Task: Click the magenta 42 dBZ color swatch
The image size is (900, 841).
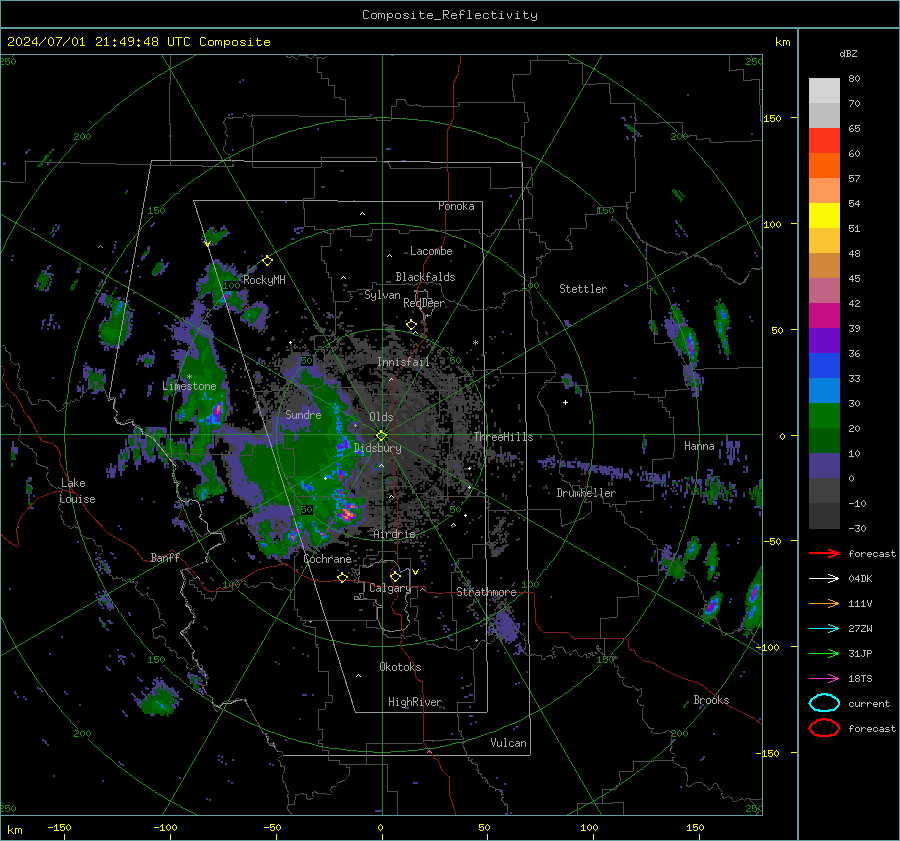Action: pos(824,315)
